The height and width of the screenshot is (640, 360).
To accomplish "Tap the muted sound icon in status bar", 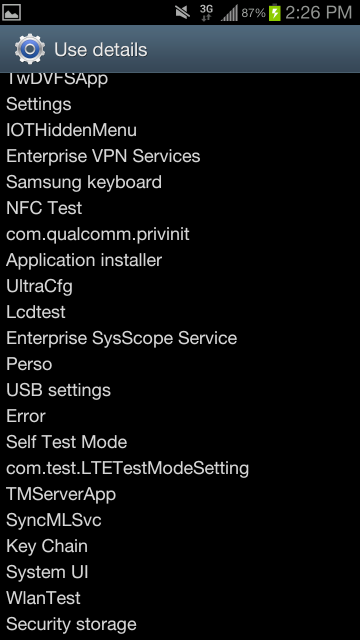I will coord(183,13).
